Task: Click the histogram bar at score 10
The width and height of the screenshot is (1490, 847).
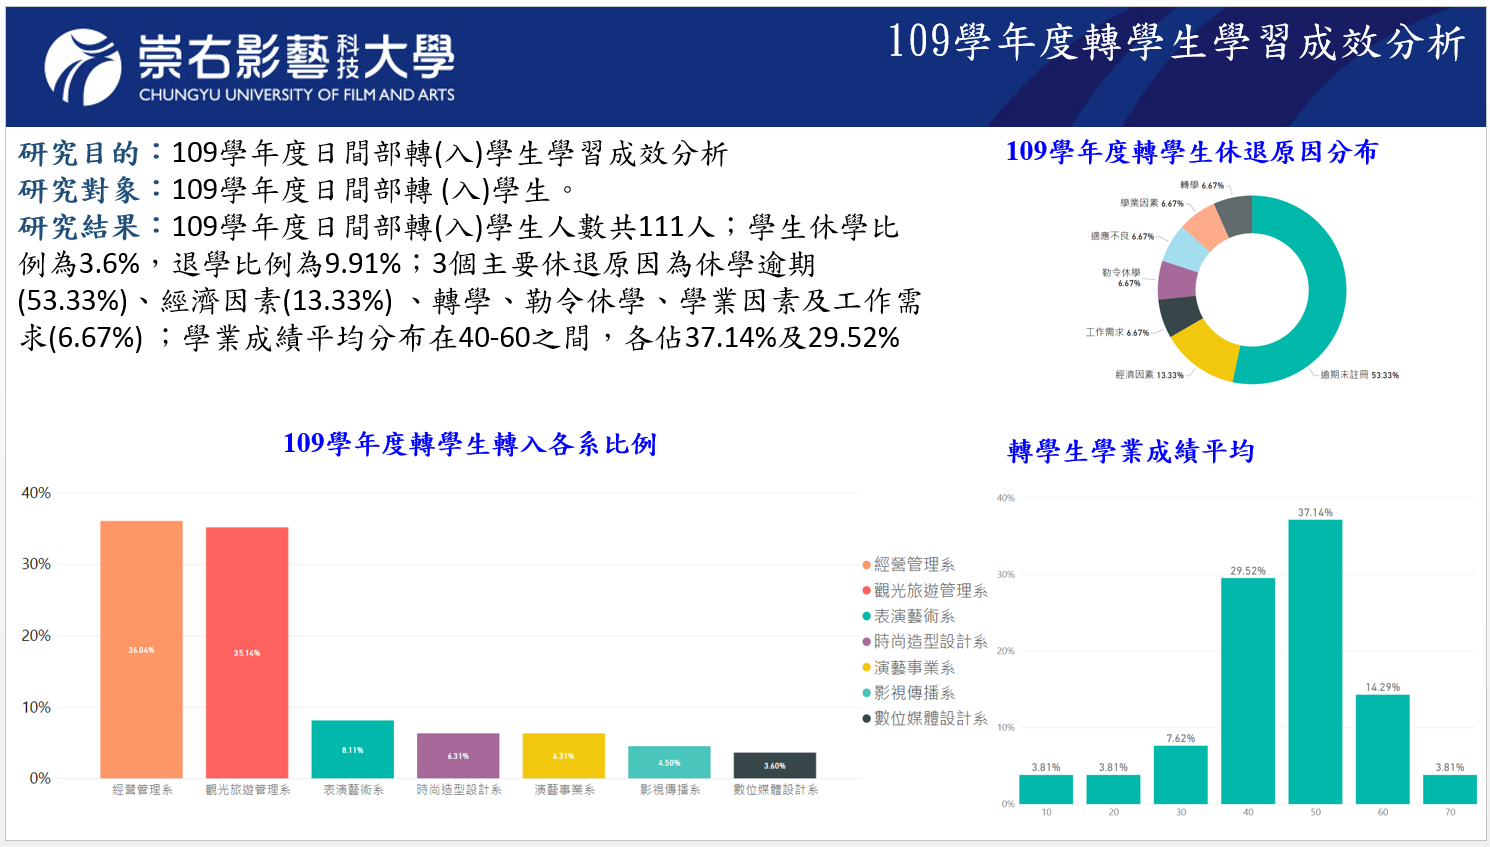Action: click(x=1046, y=789)
